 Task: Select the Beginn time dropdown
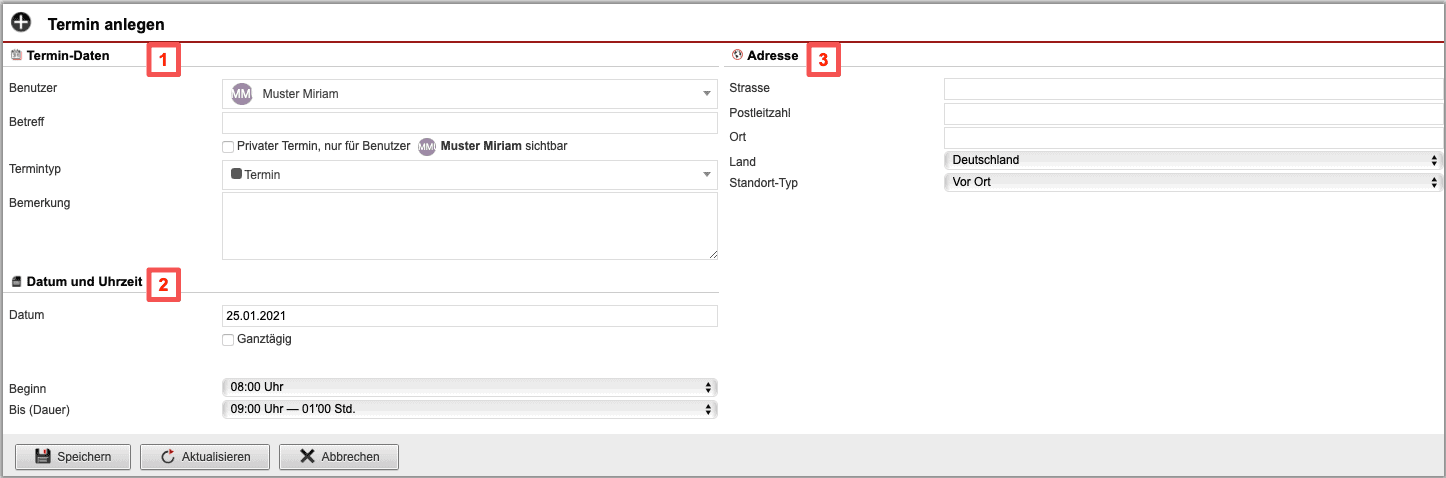click(x=469, y=387)
